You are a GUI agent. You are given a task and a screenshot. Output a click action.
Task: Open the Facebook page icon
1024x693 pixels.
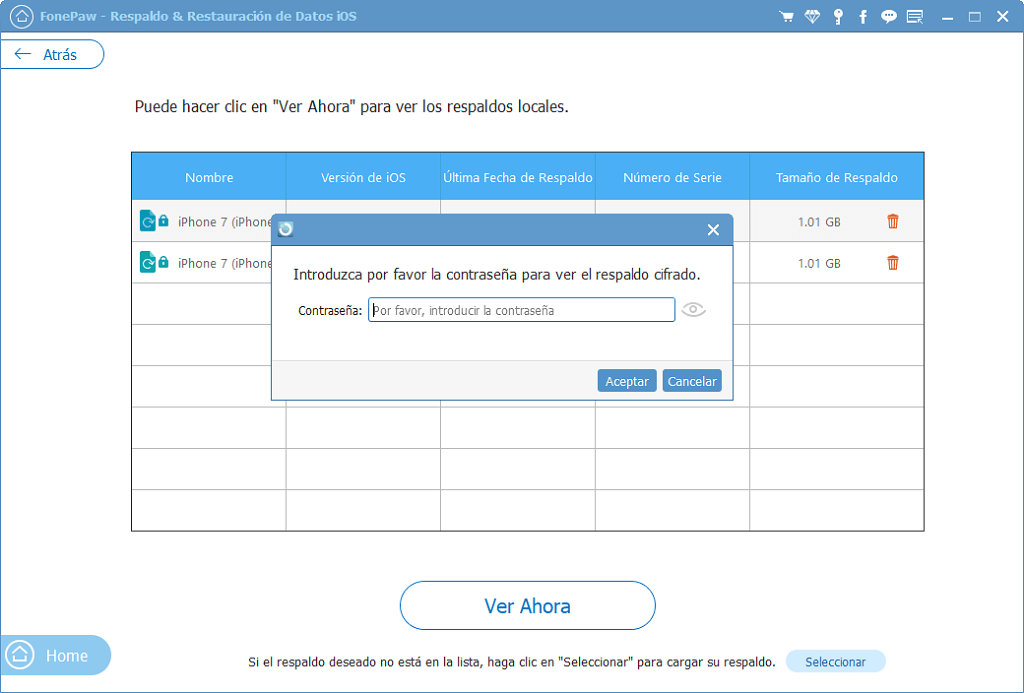(x=863, y=17)
